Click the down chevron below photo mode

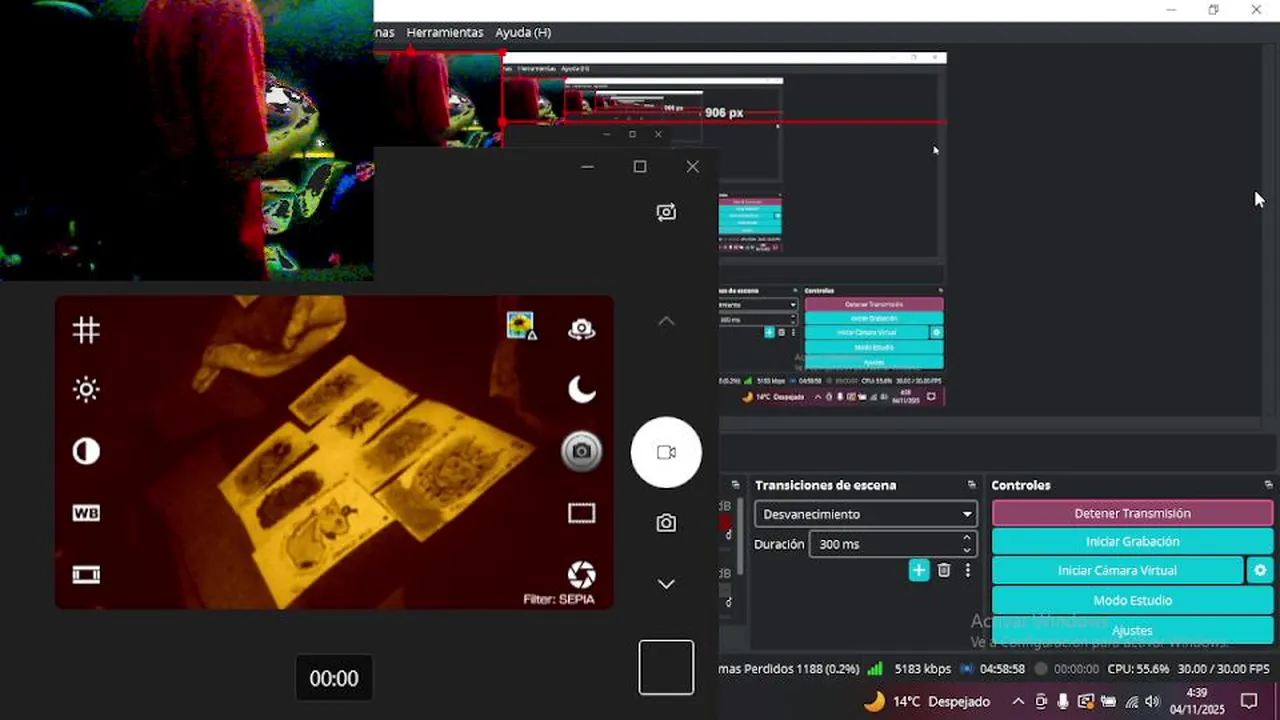pyautogui.click(x=666, y=584)
